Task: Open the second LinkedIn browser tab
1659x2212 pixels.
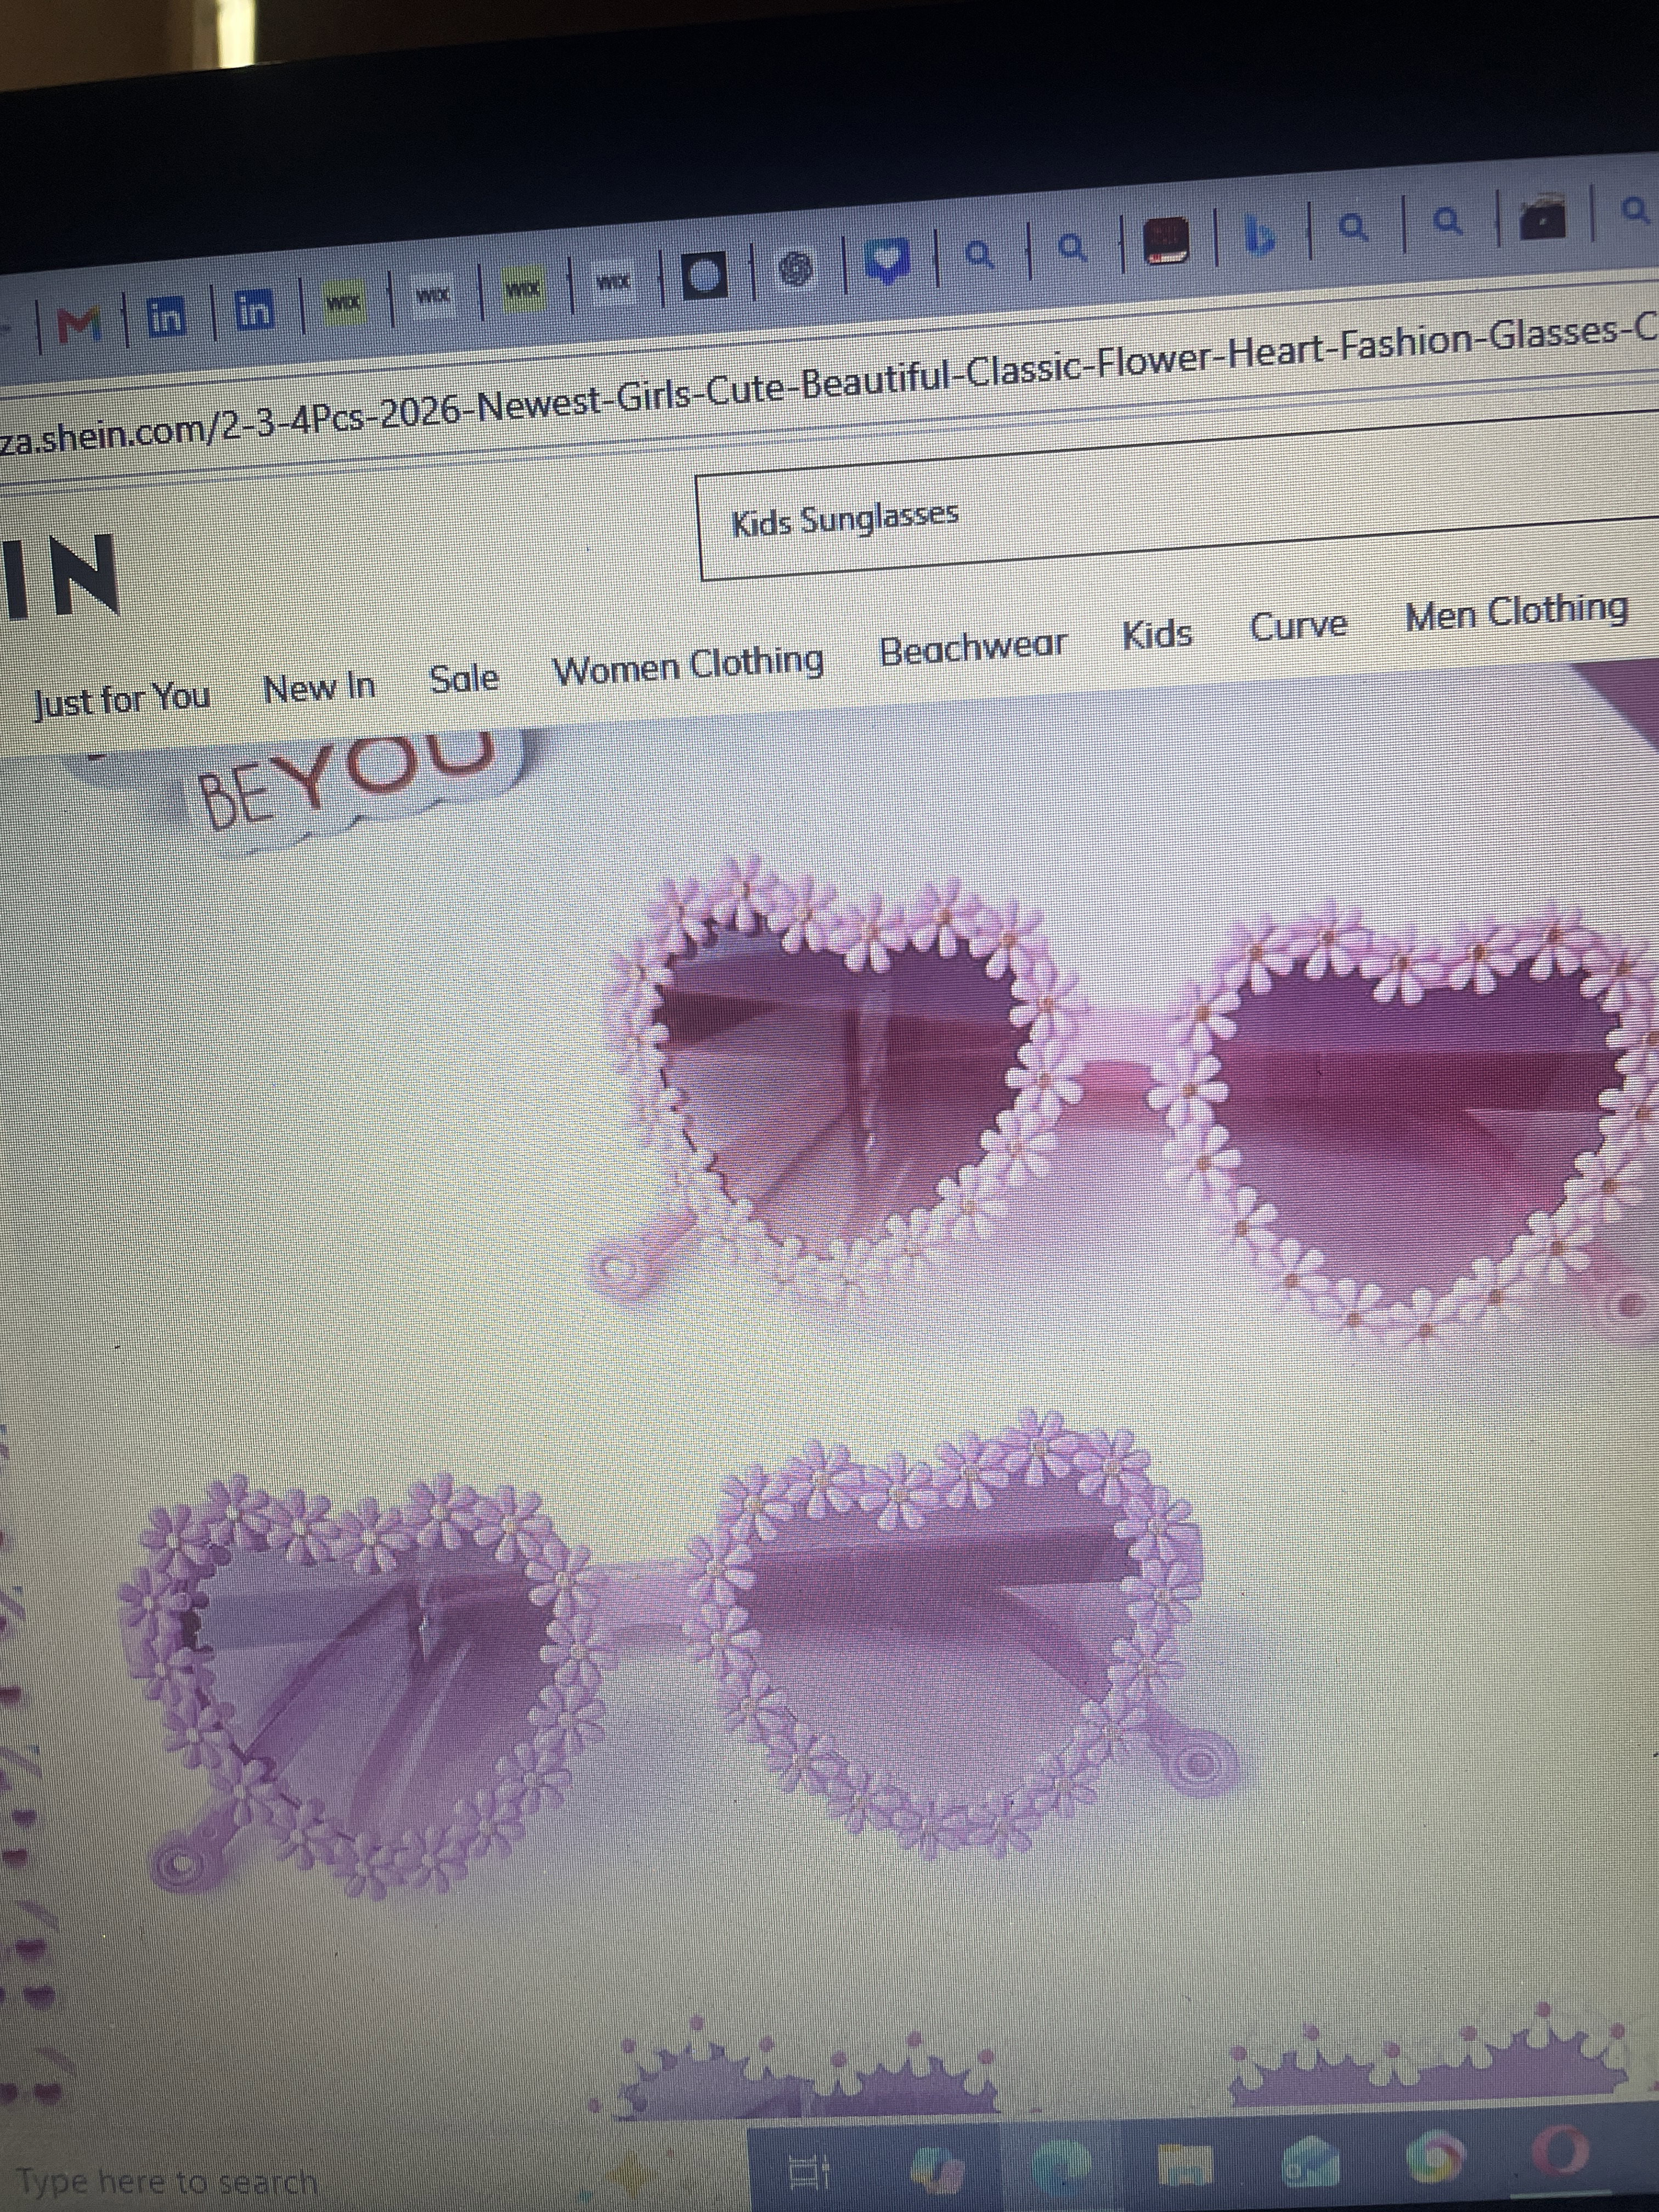Action: (254, 309)
